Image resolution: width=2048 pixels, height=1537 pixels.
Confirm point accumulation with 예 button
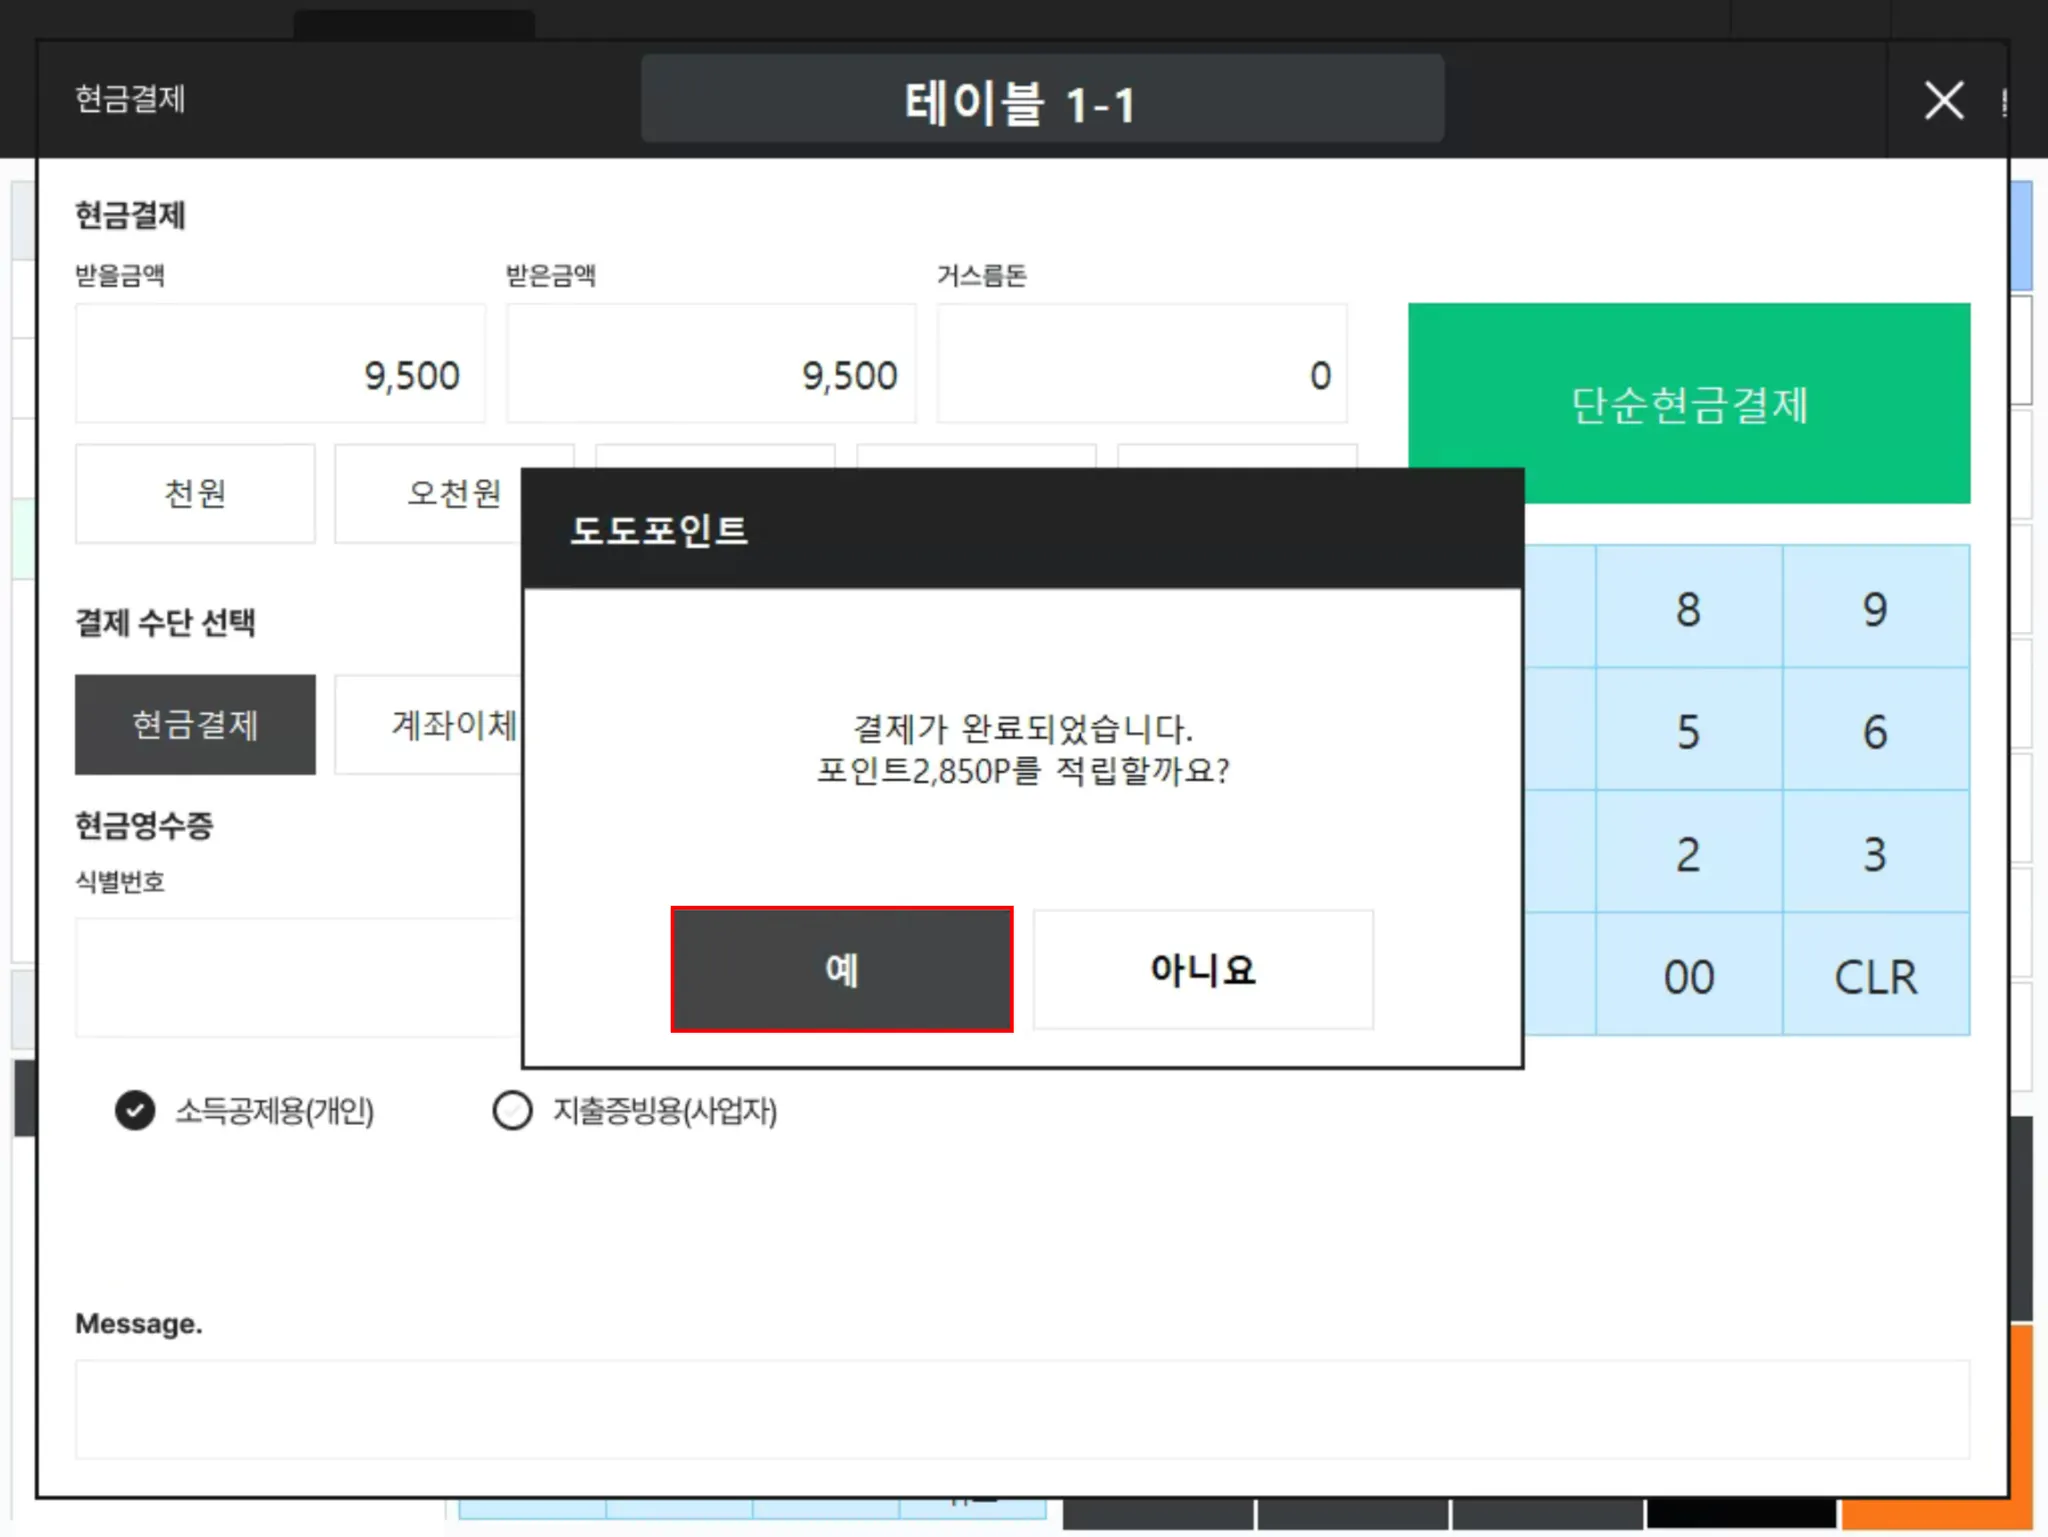pos(841,969)
